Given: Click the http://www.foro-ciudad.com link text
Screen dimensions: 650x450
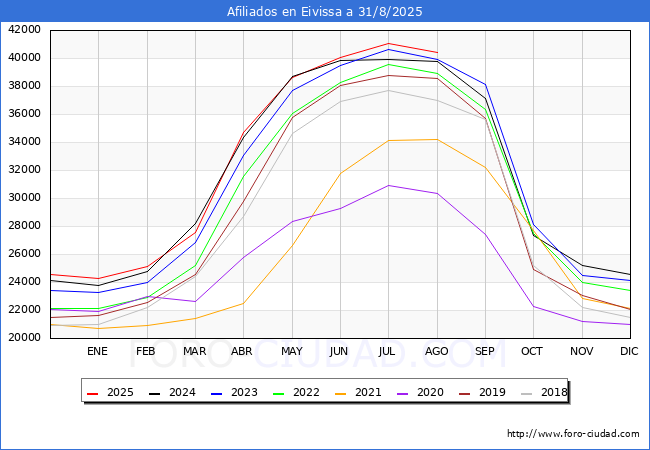Looking at the screenshot, I should 573,434.
